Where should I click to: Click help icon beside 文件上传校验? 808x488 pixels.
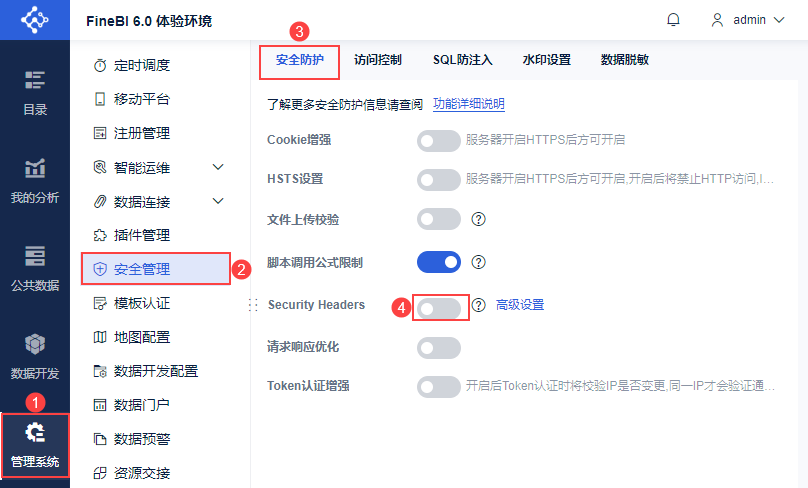pos(478,219)
